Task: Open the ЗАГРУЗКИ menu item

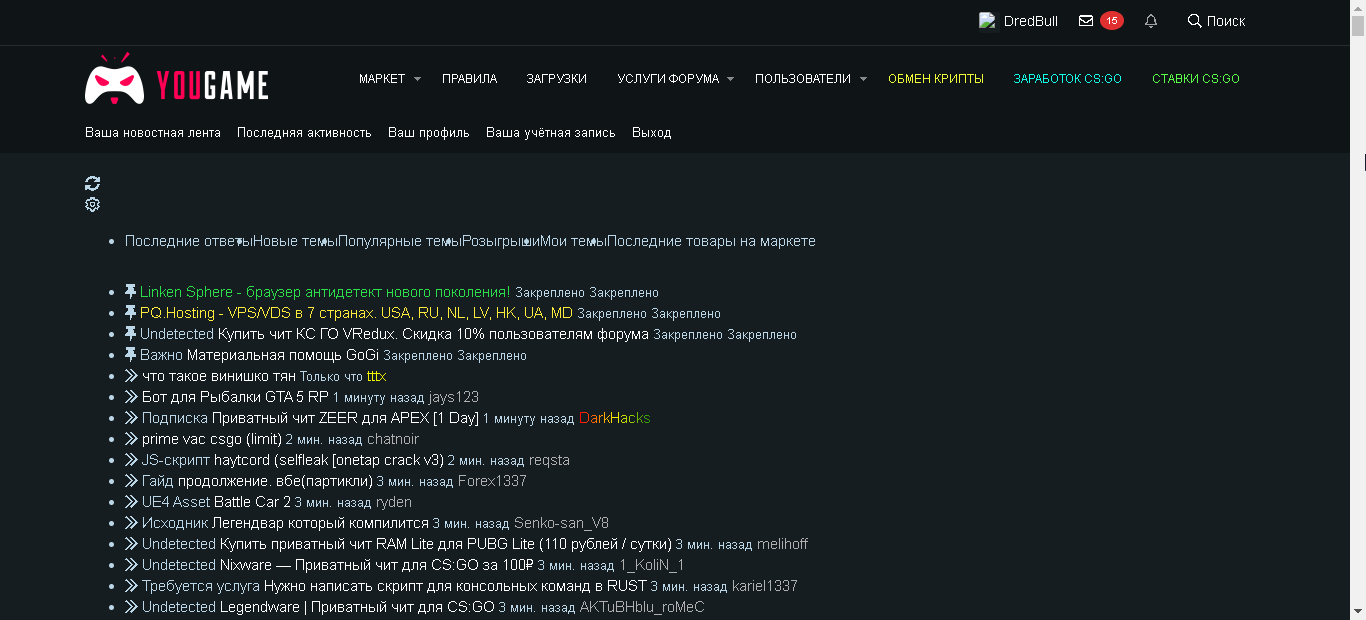Action: click(556, 79)
